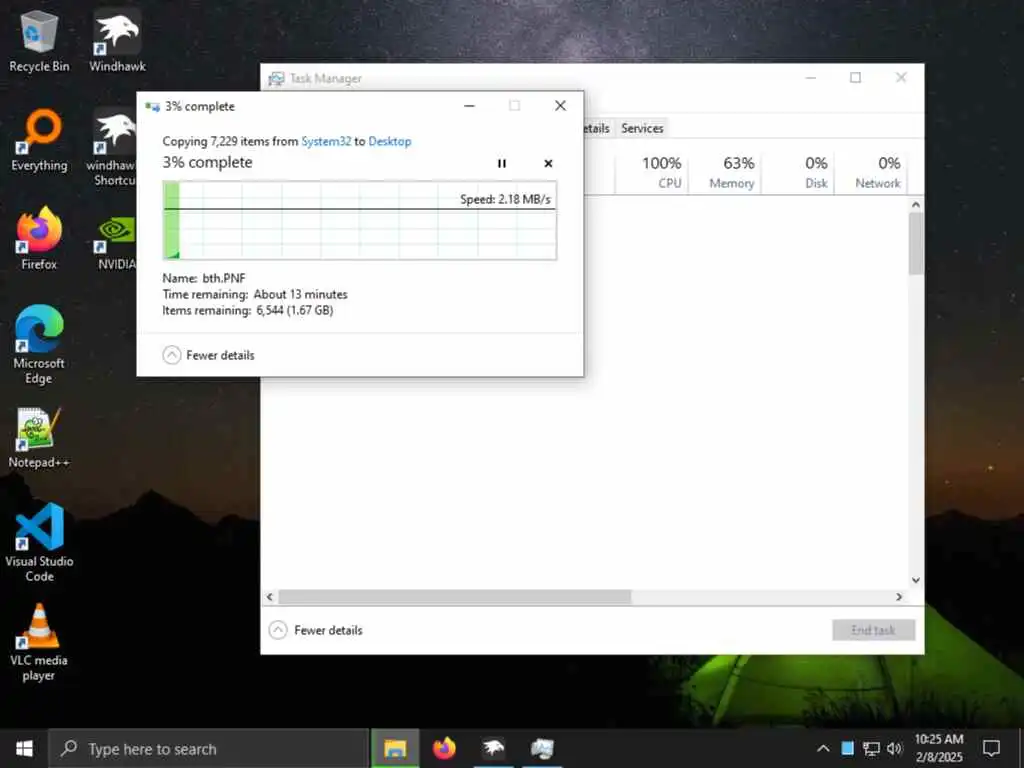1024x768 pixels.
Task: Select the NVIDIA desktop shortcut
Action: 116,243
